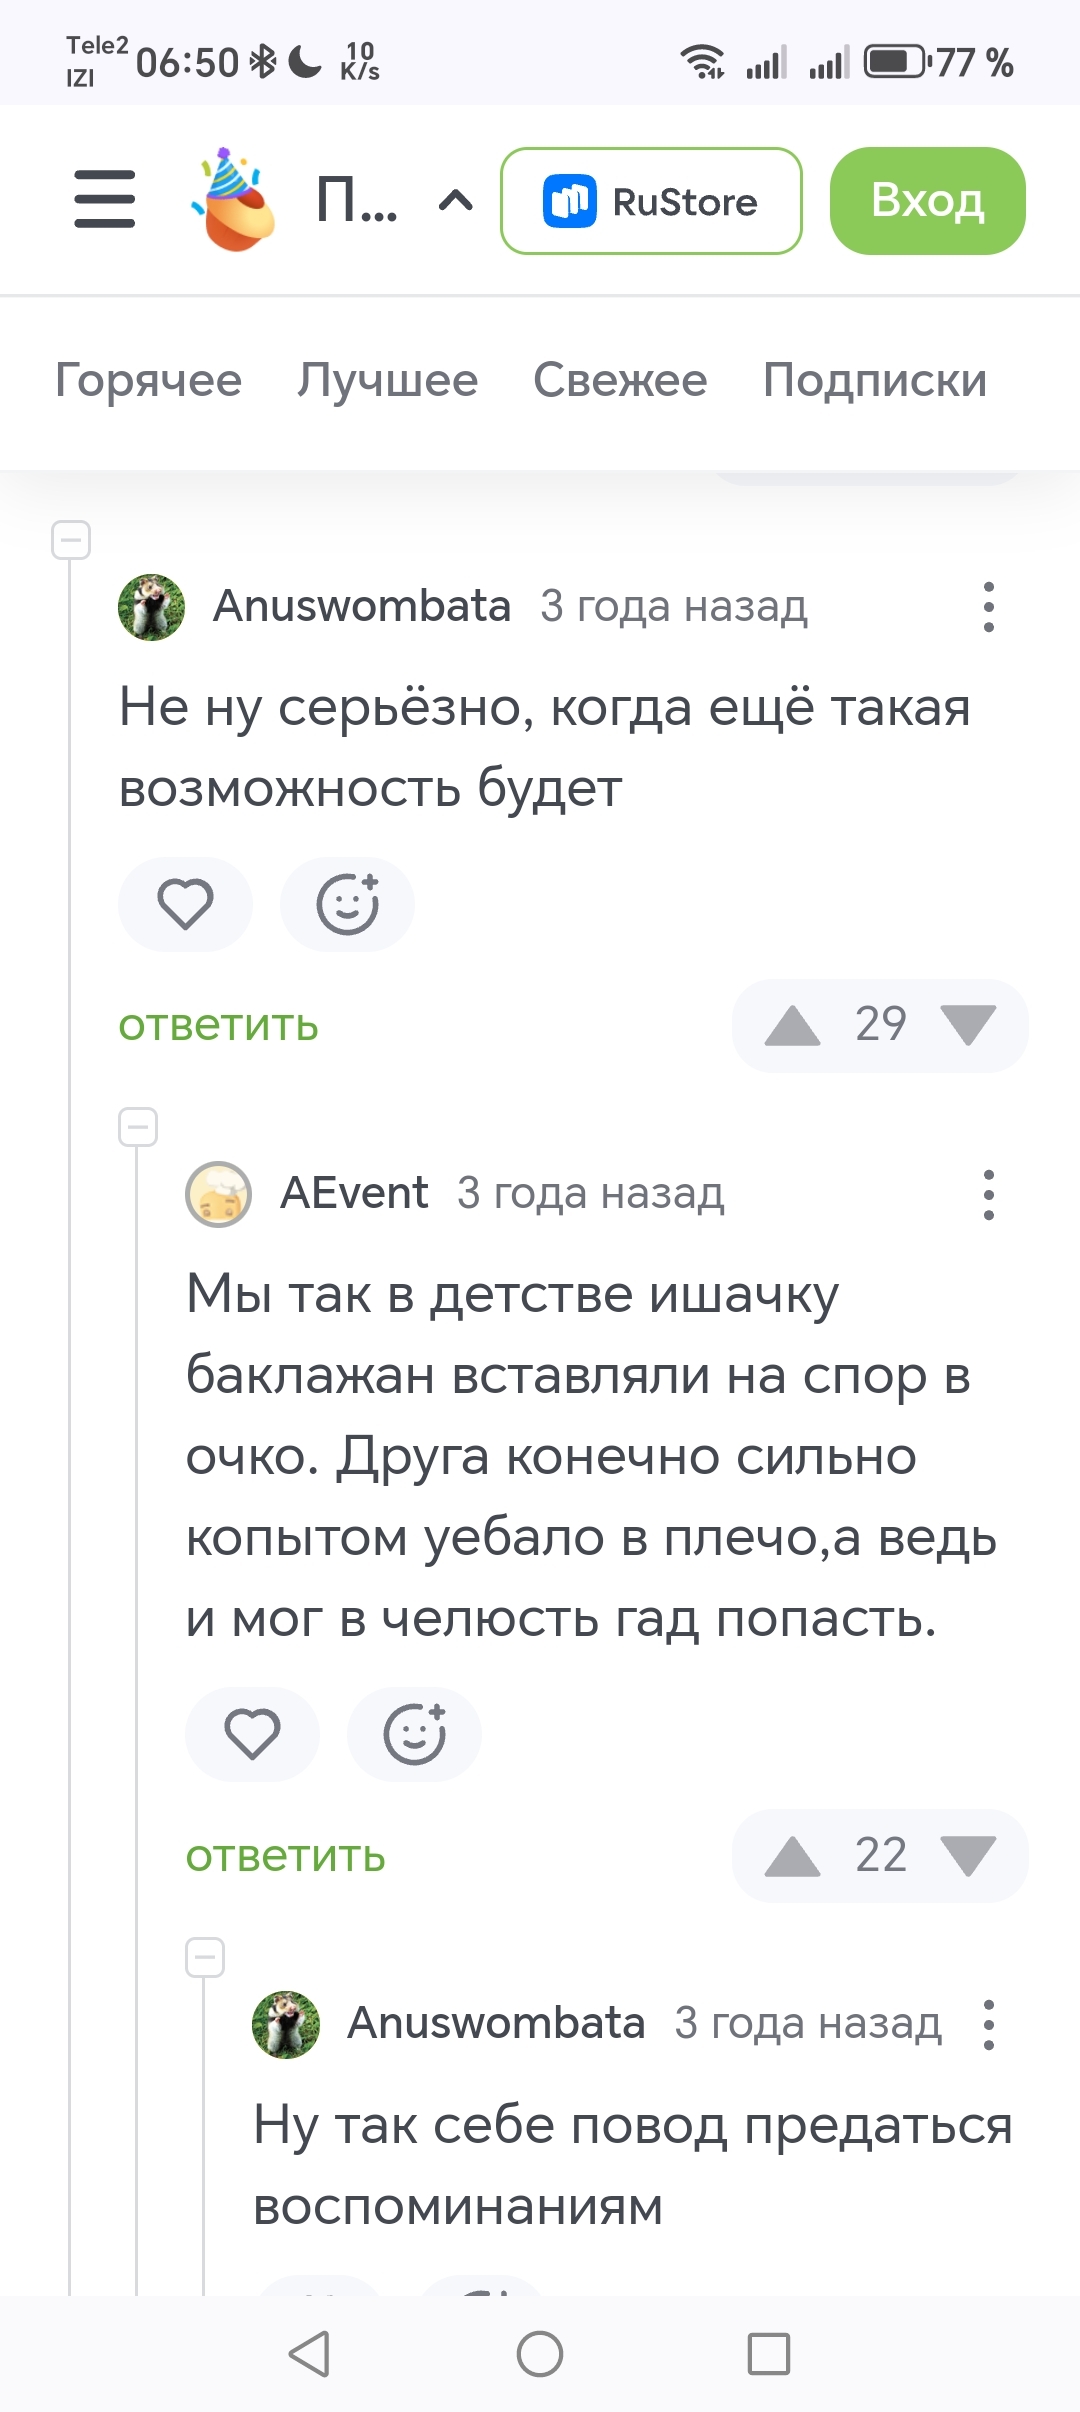Collapse the AEvent reply thread
Viewport: 1080px width, 2412px height.
138,1127
